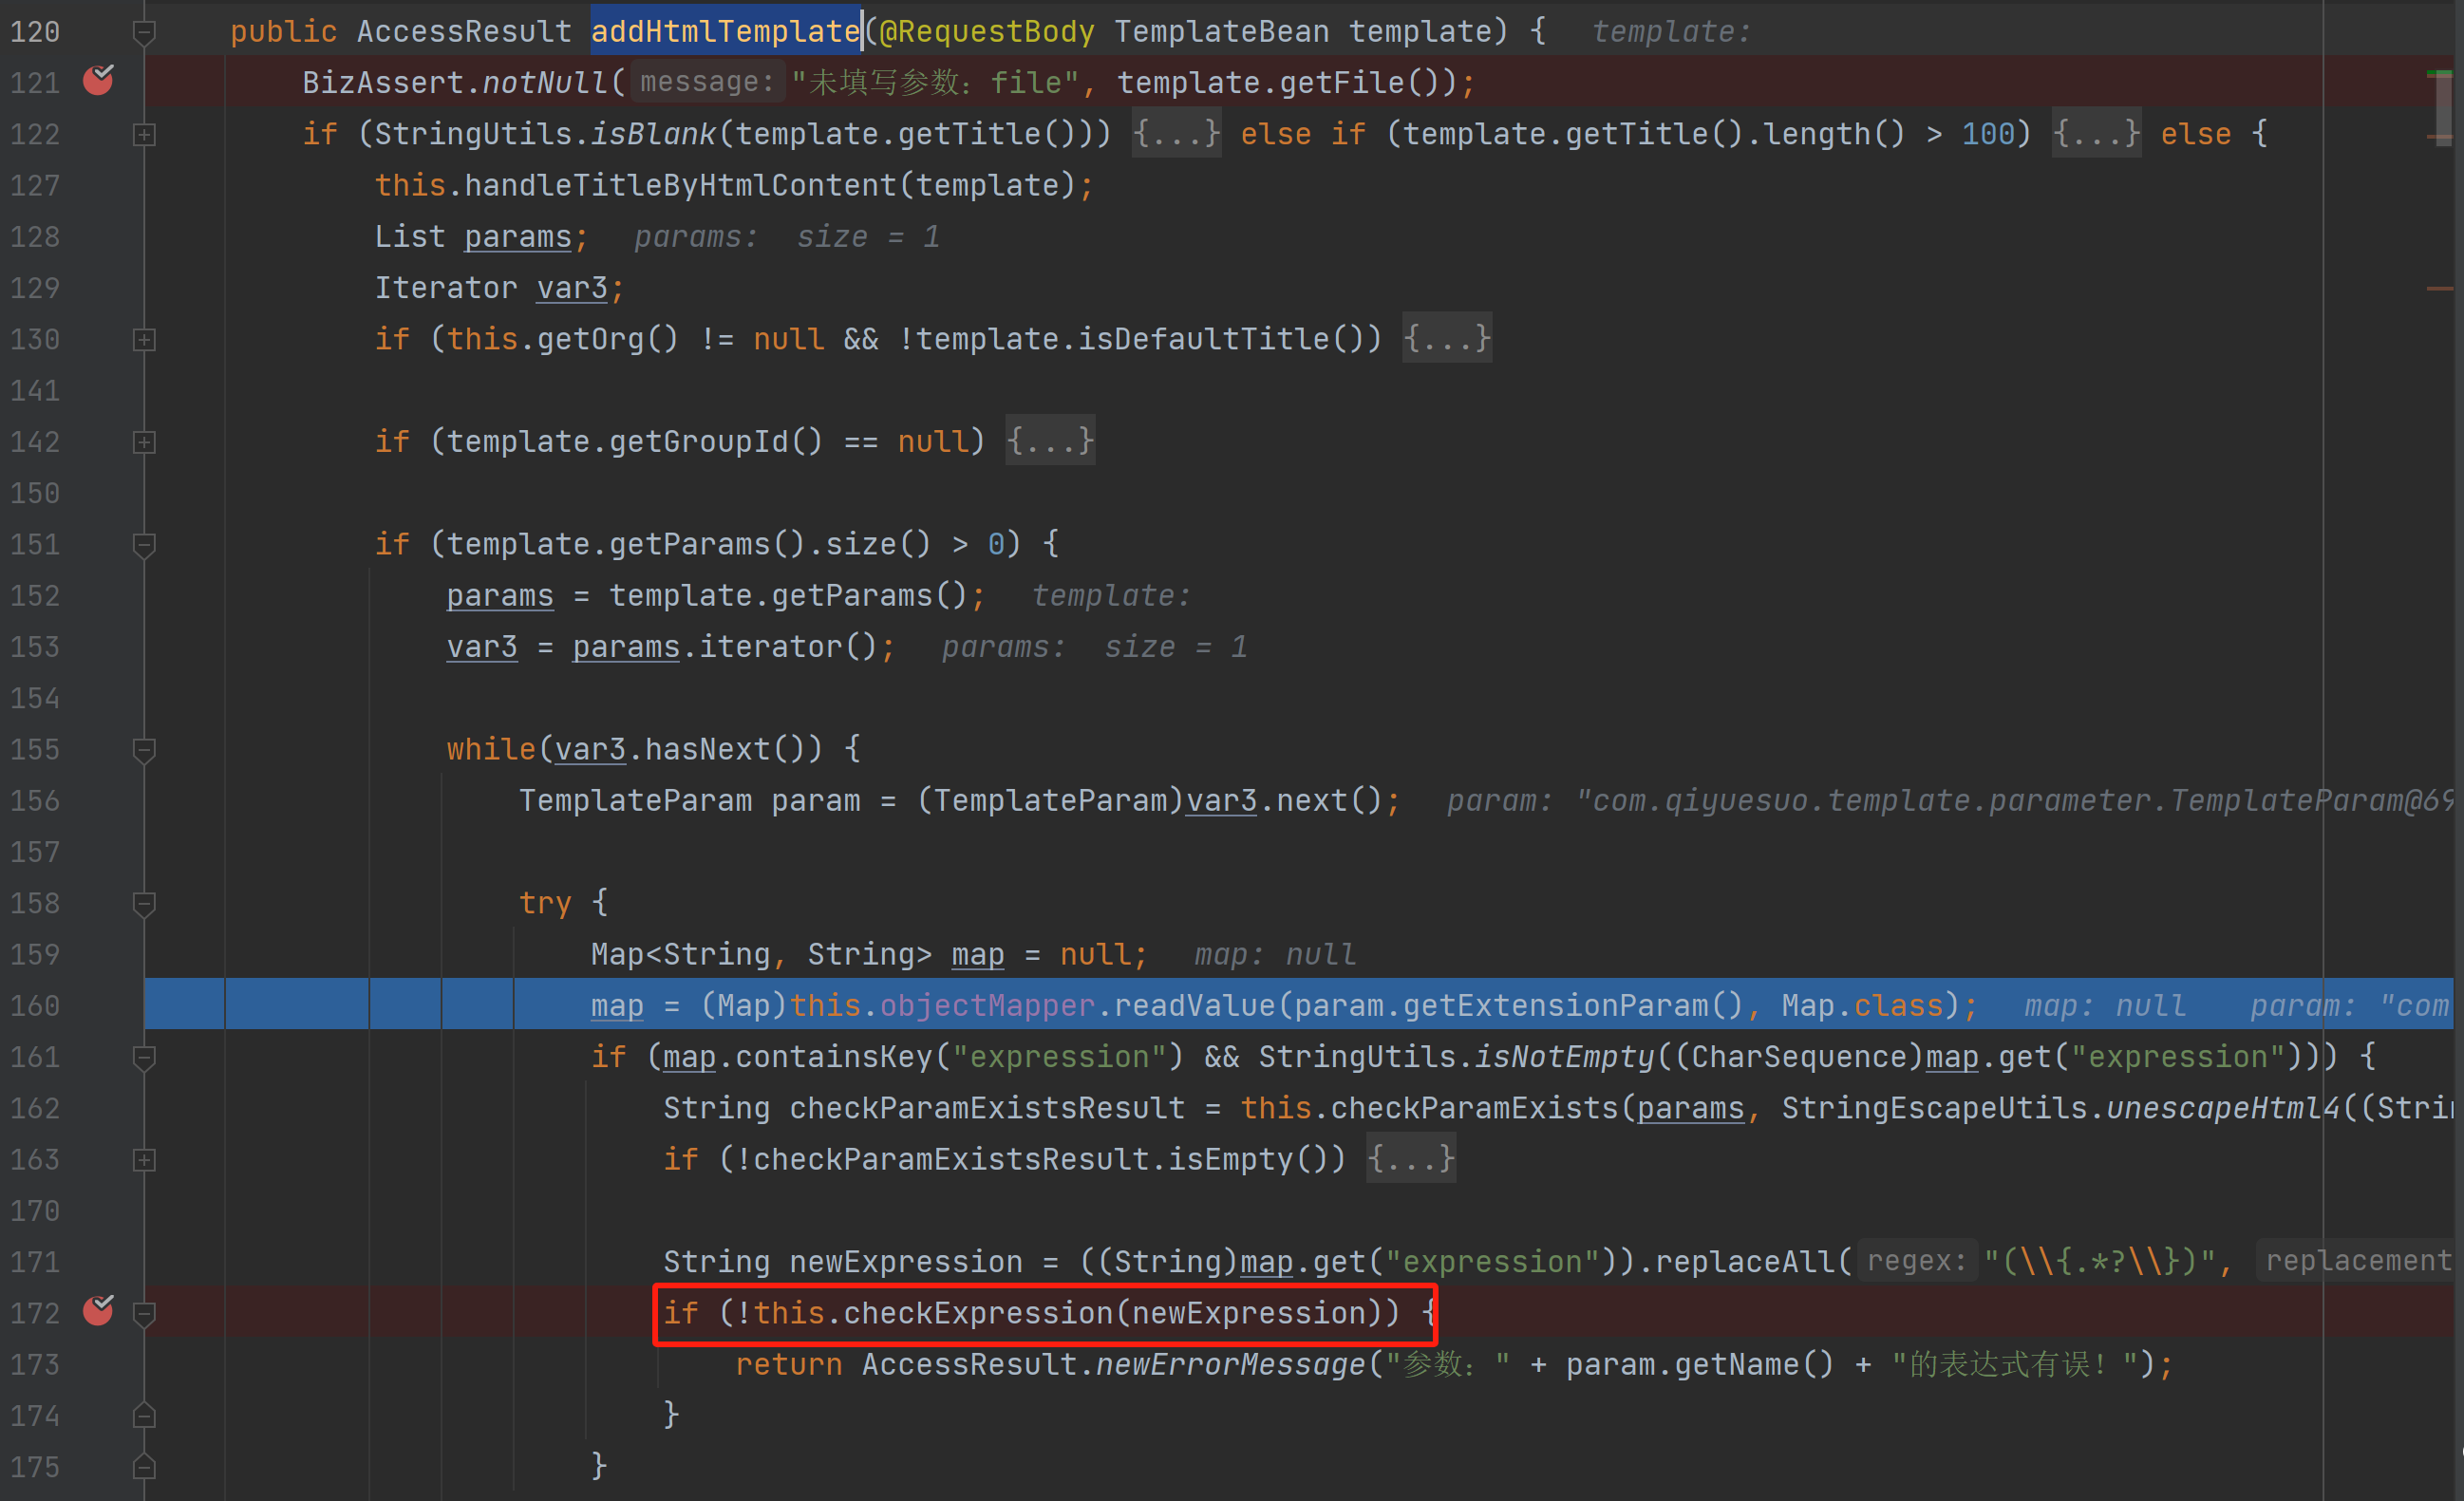This screenshot has height=1501, width=2464.
Task: Click the fold icon beside line 172
Action: coord(144,1314)
